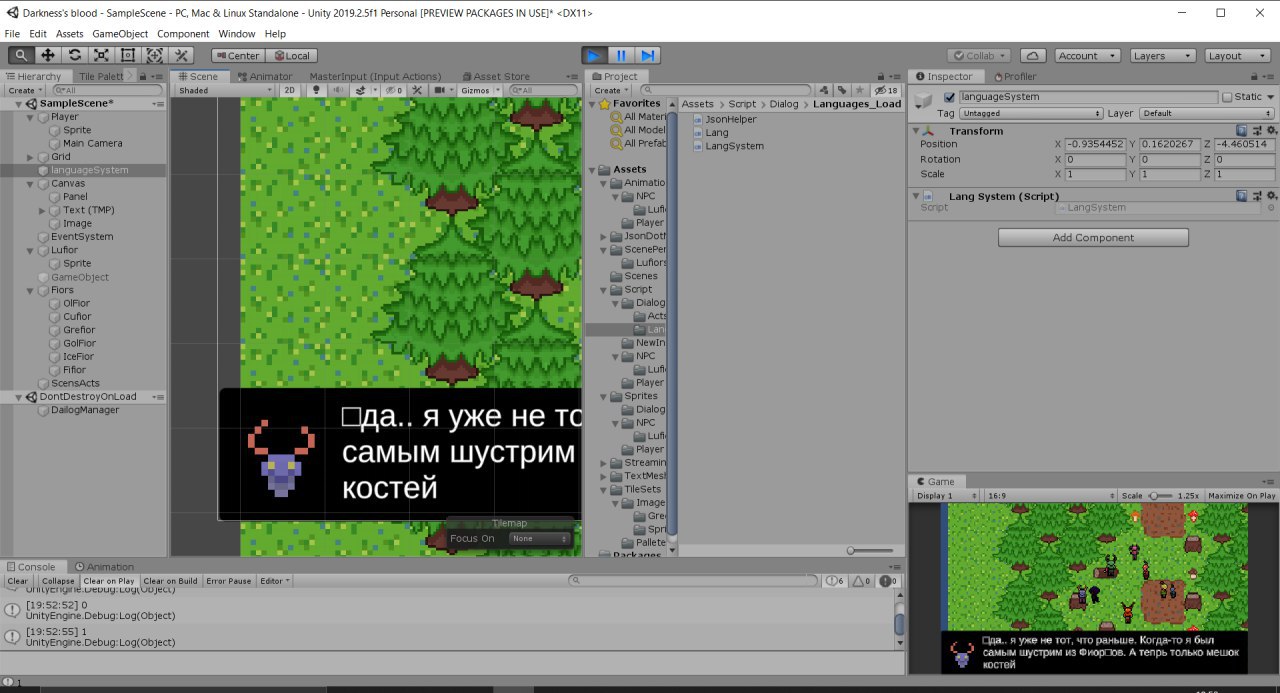1280x693 pixels.
Task: Toggle Clear on Build in Console
Action: pyautogui.click(x=170, y=581)
